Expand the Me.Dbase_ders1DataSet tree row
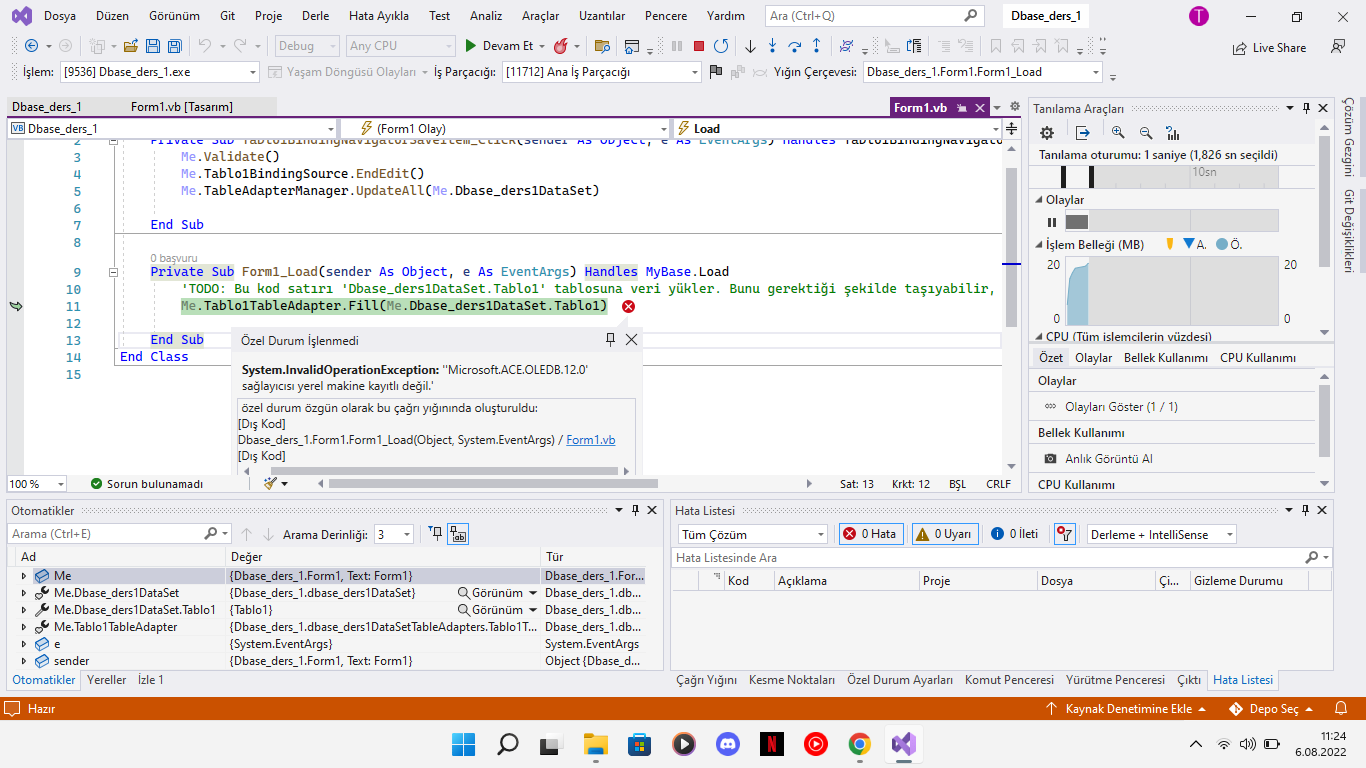 24,593
